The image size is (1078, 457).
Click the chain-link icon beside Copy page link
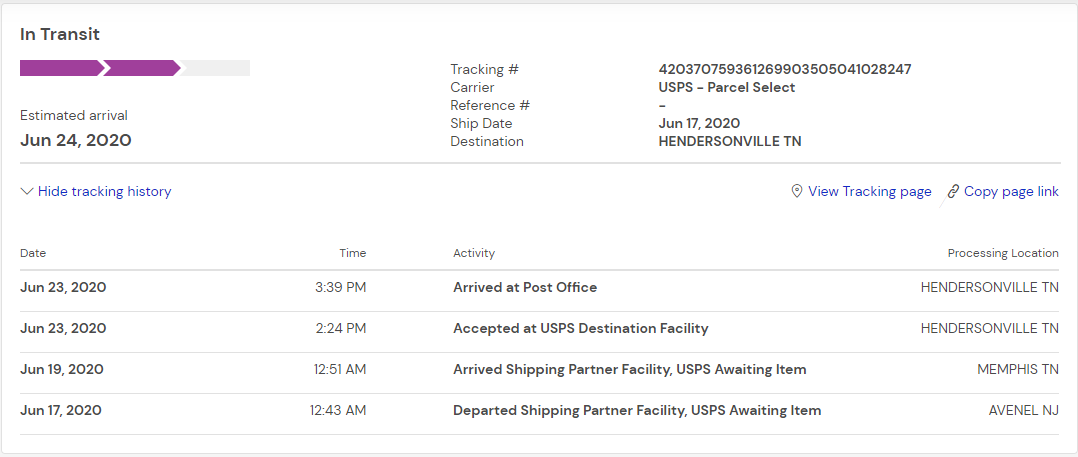(x=953, y=191)
